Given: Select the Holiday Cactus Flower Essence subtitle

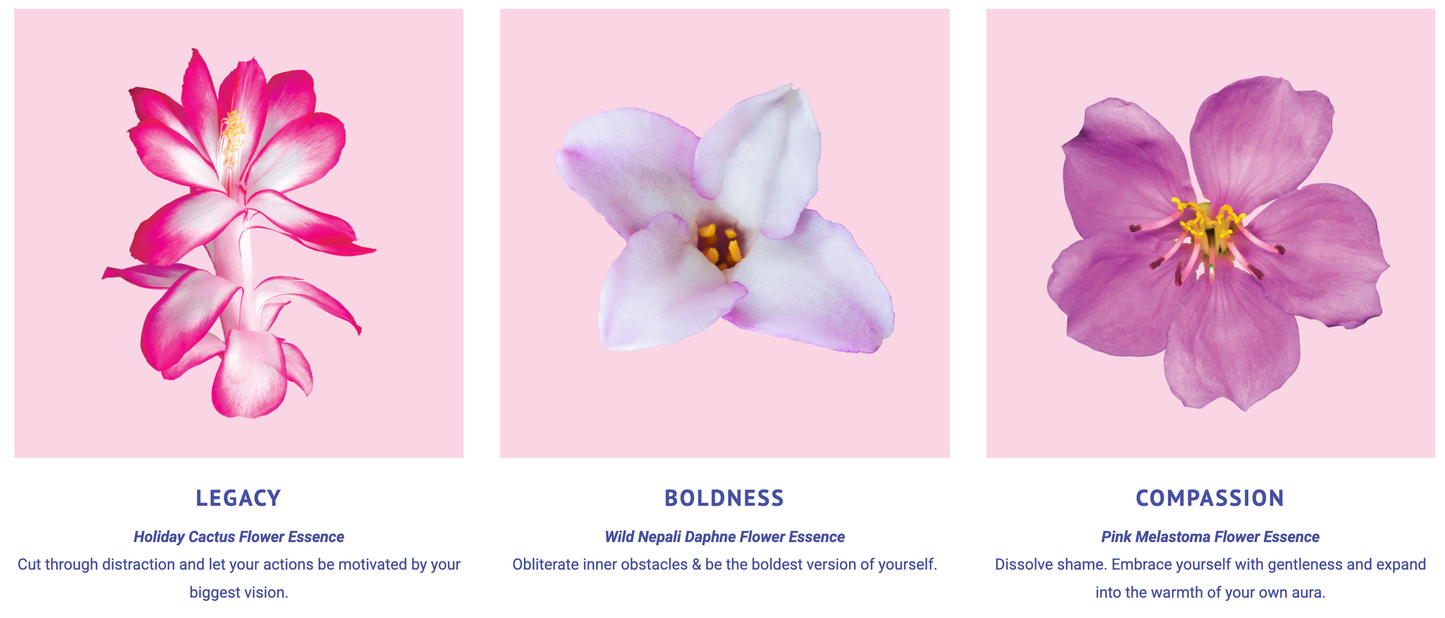Looking at the screenshot, I should pyautogui.click(x=239, y=537).
